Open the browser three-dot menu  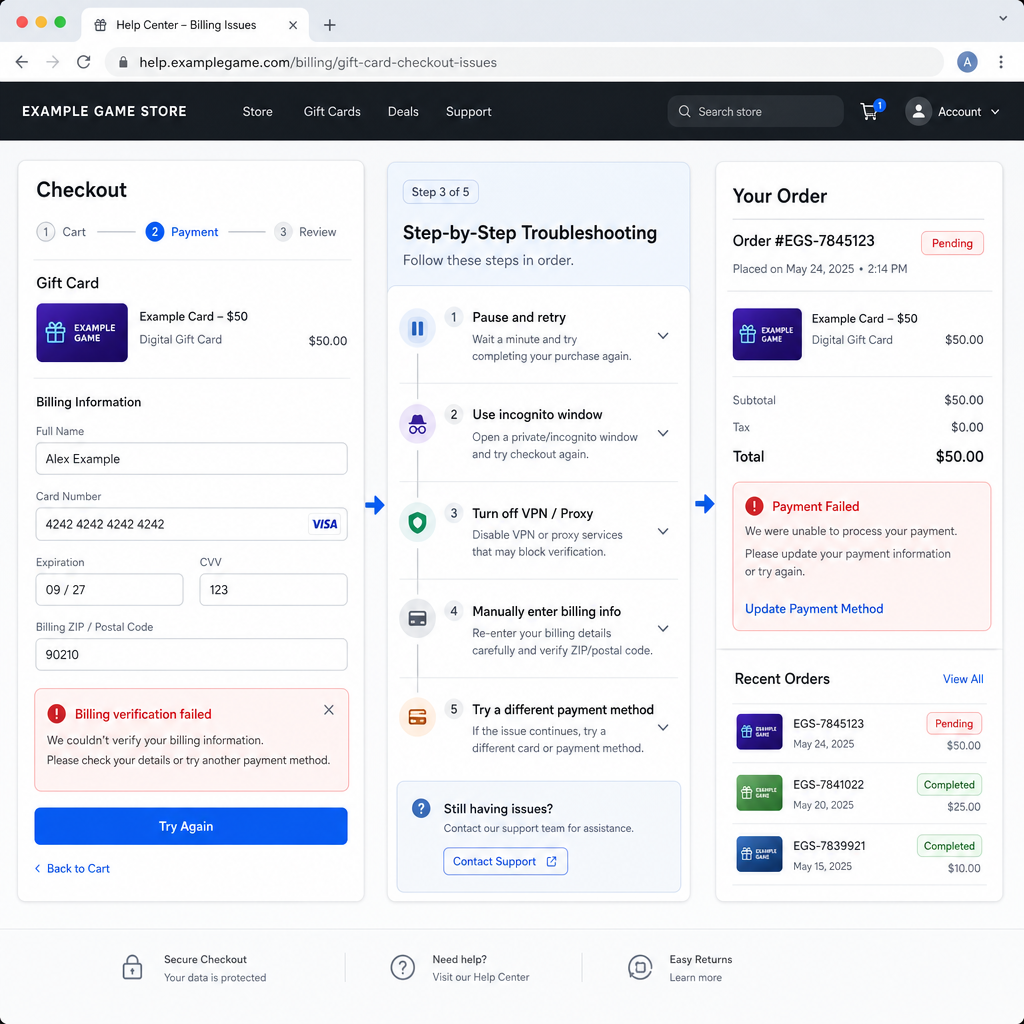click(x=1000, y=62)
